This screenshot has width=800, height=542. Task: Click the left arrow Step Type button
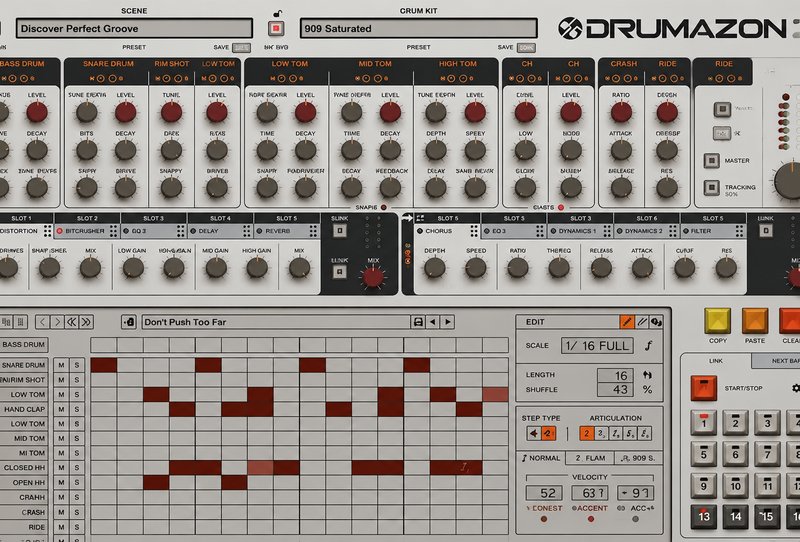click(x=534, y=434)
